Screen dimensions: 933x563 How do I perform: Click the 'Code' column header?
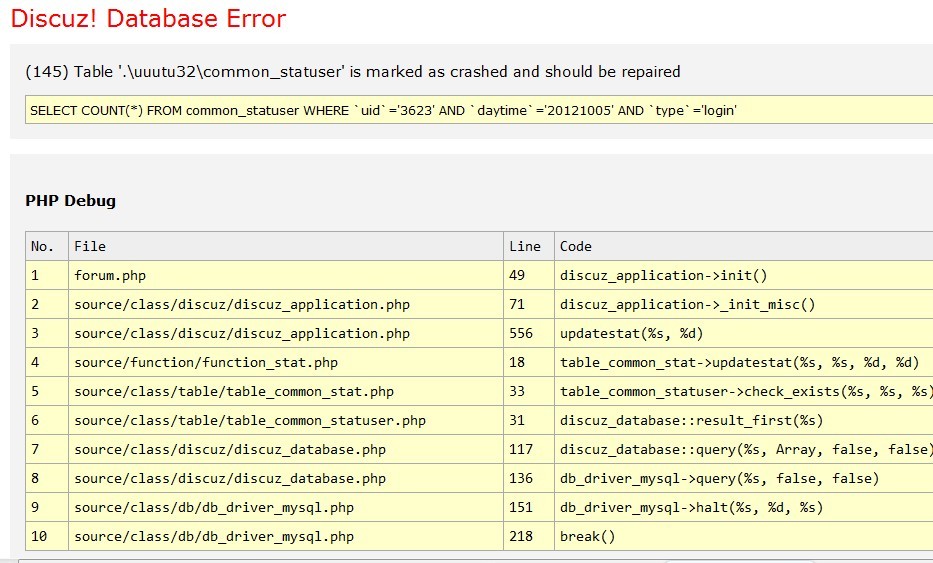pos(576,246)
